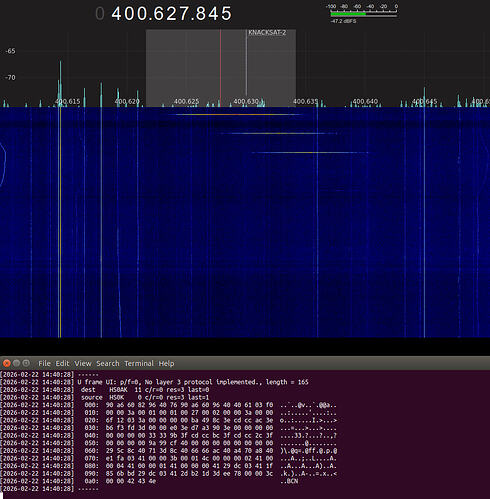Open the File menu in the terminal

(x=44, y=363)
